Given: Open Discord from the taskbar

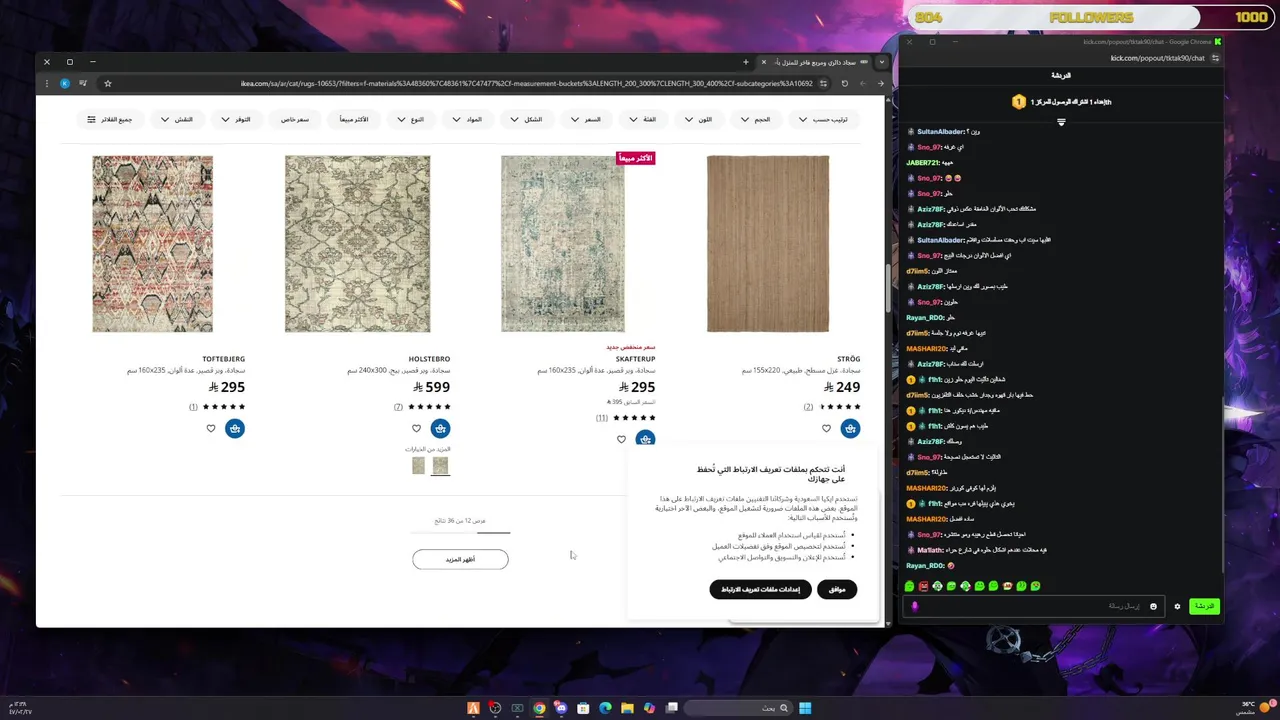Looking at the screenshot, I should tap(561, 708).
